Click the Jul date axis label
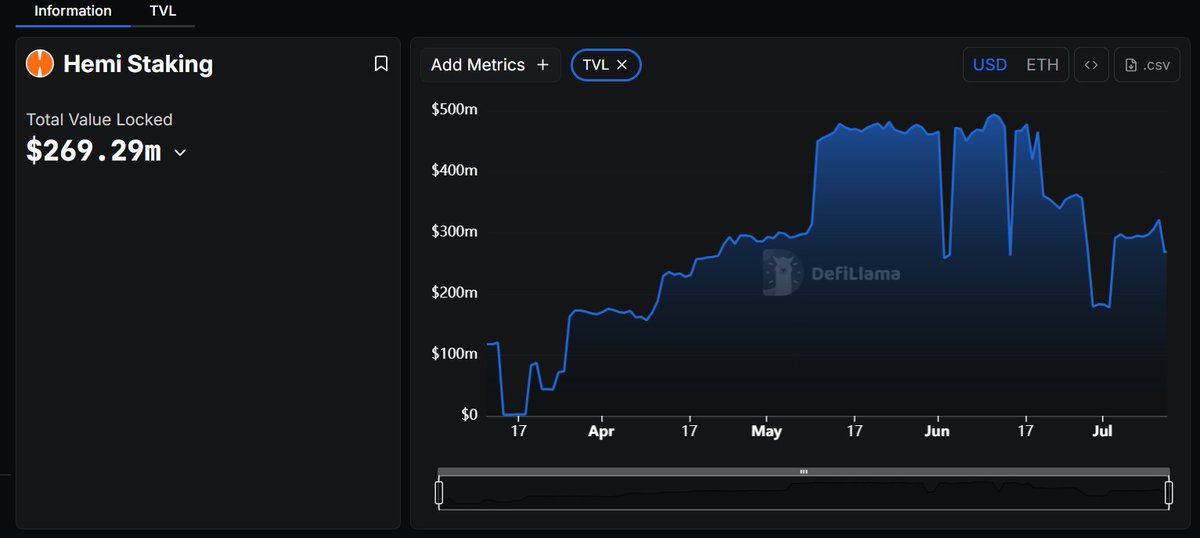 pos(1102,432)
